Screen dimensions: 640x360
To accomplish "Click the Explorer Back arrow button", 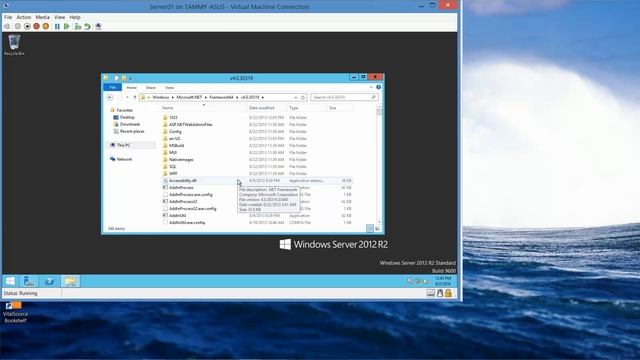I will [110, 98].
